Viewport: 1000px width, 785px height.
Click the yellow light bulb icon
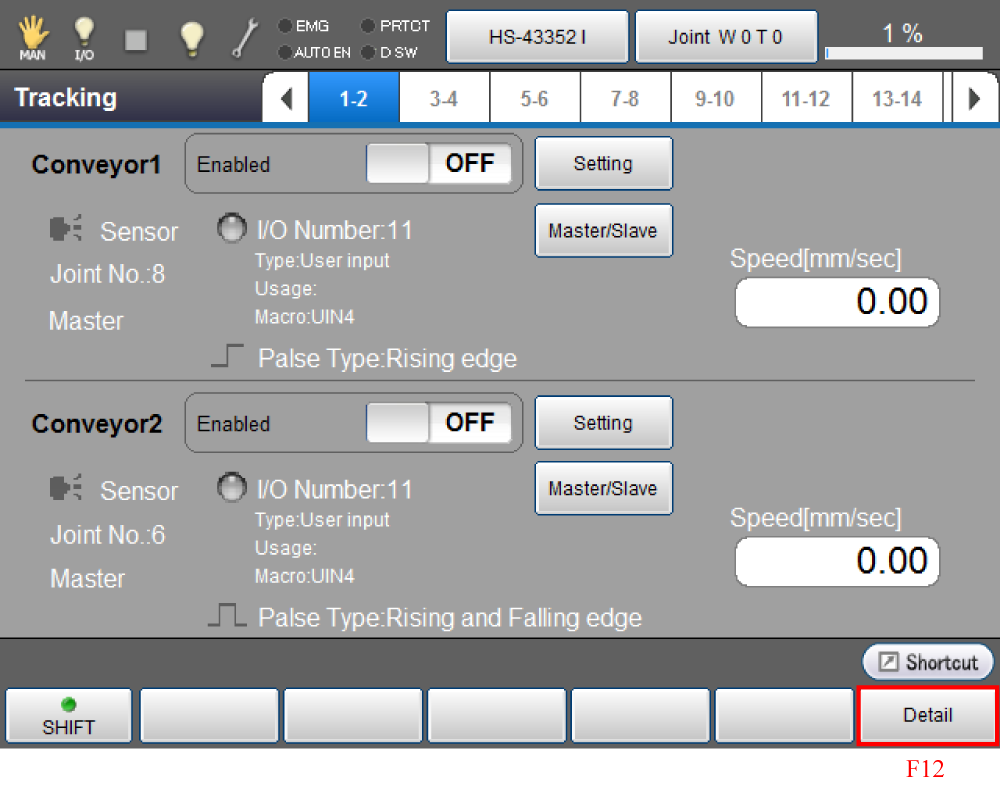191,37
